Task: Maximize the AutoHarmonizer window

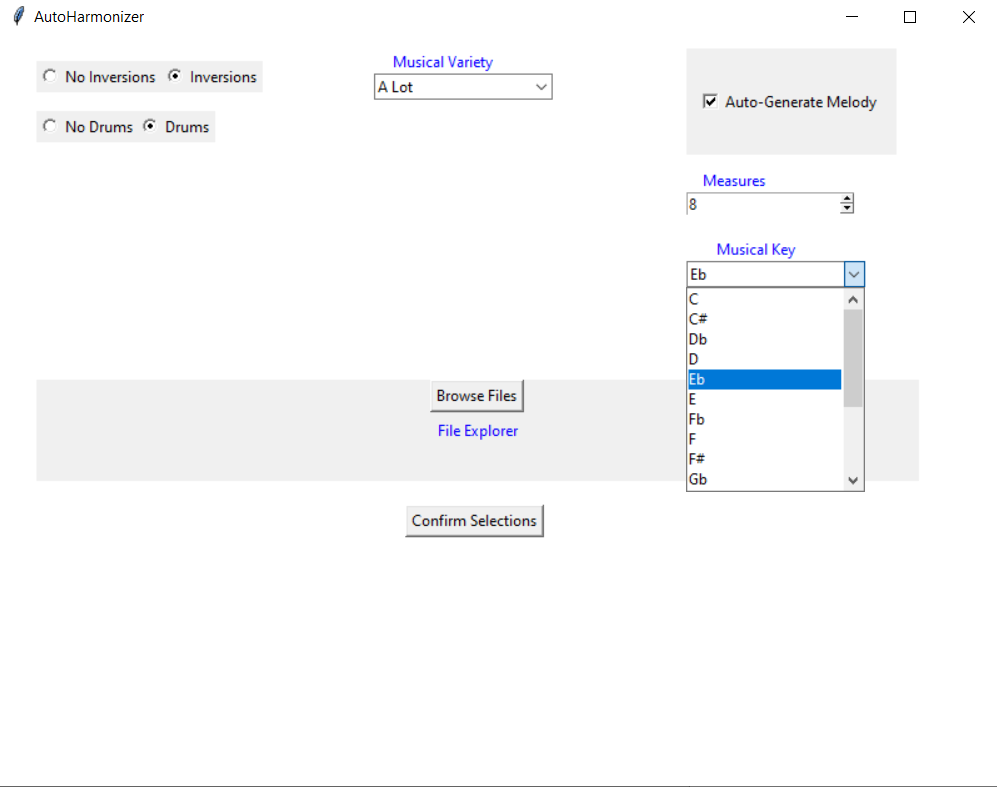Action: (x=910, y=17)
